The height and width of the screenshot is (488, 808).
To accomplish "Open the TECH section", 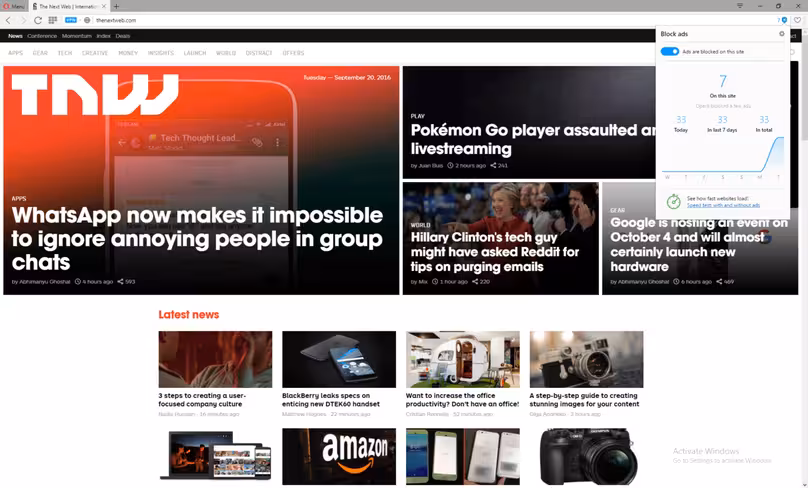I will point(65,53).
